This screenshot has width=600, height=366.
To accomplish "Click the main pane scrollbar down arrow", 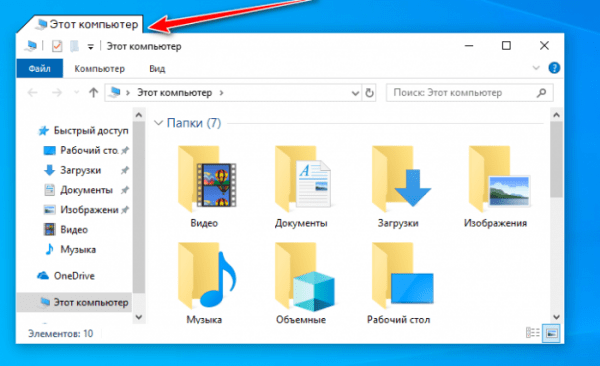I will (556, 317).
